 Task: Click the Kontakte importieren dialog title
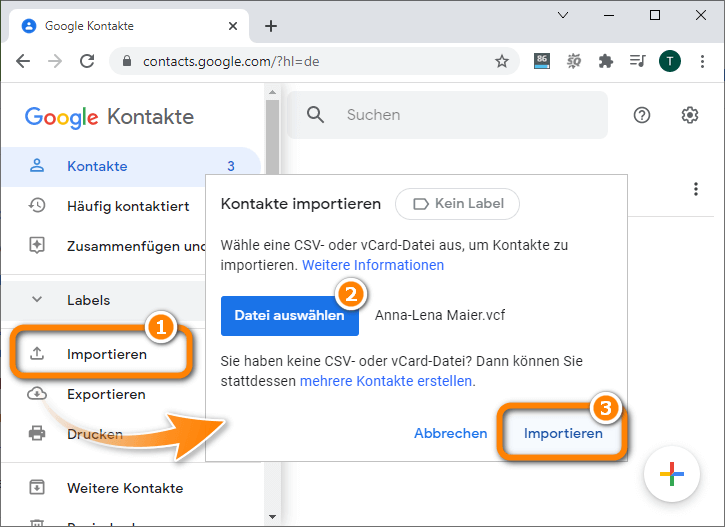click(x=301, y=204)
